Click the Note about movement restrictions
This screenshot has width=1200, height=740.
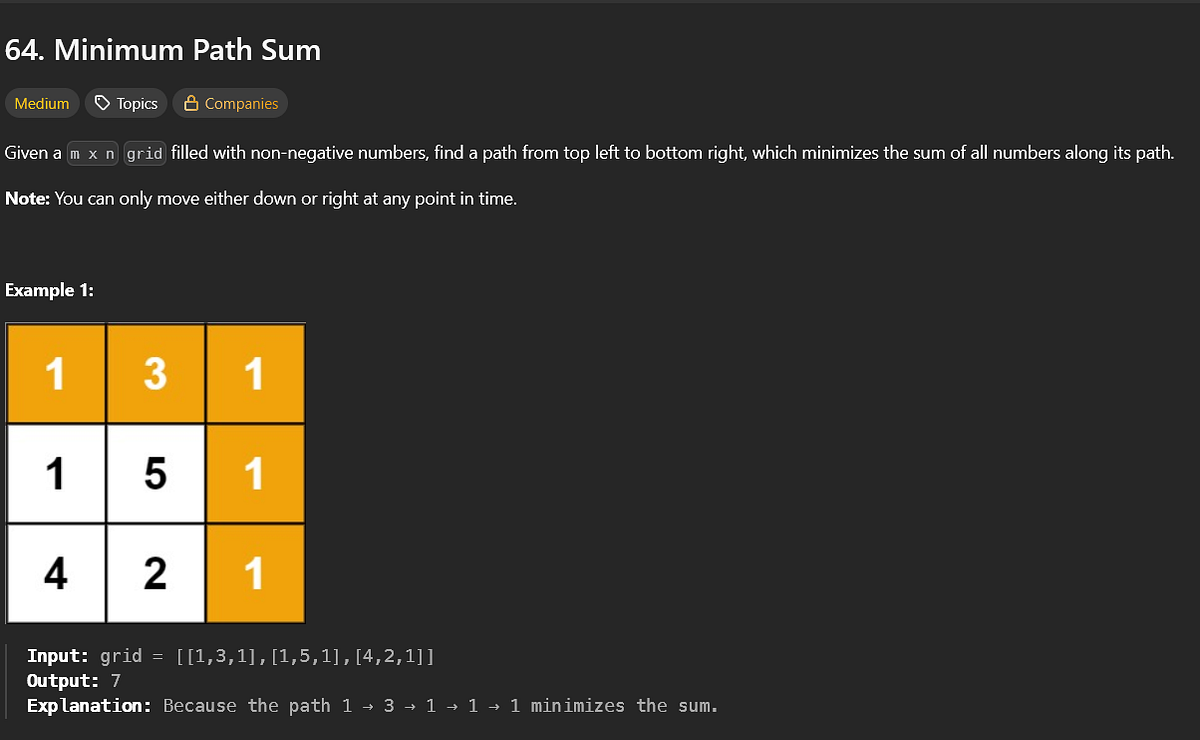click(260, 198)
